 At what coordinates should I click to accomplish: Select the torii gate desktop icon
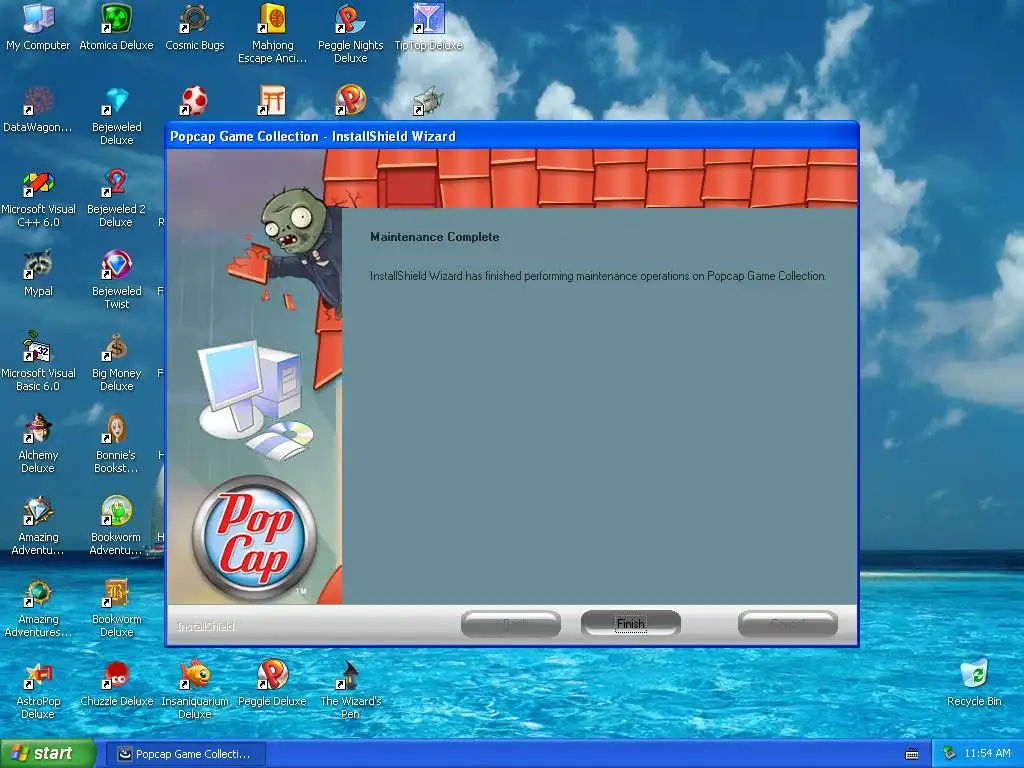tap(272, 101)
